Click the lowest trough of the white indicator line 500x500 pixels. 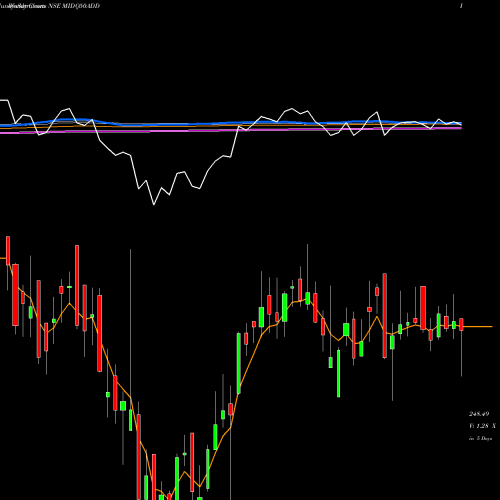[154, 204]
